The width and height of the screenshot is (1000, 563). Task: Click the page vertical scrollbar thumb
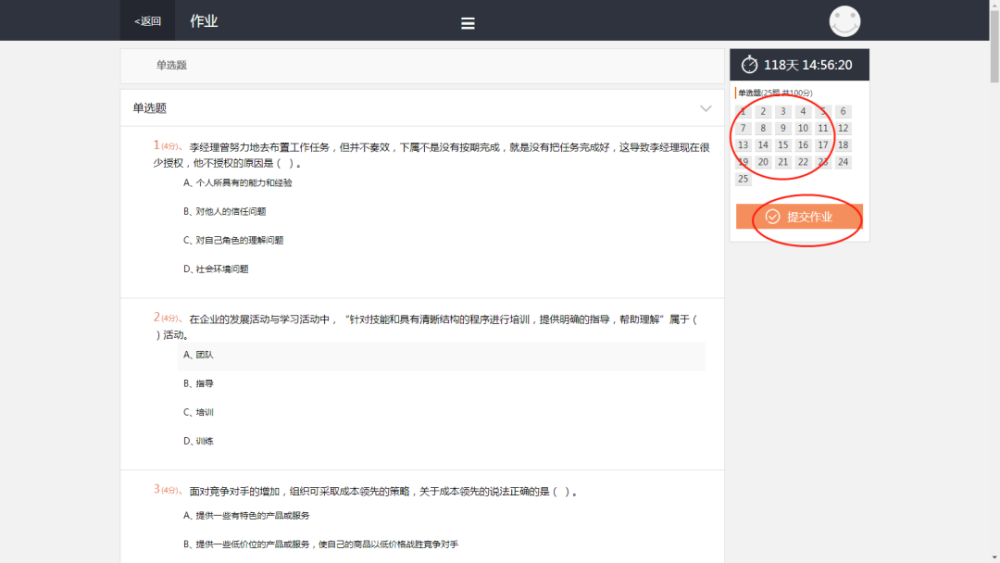point(994,42)
